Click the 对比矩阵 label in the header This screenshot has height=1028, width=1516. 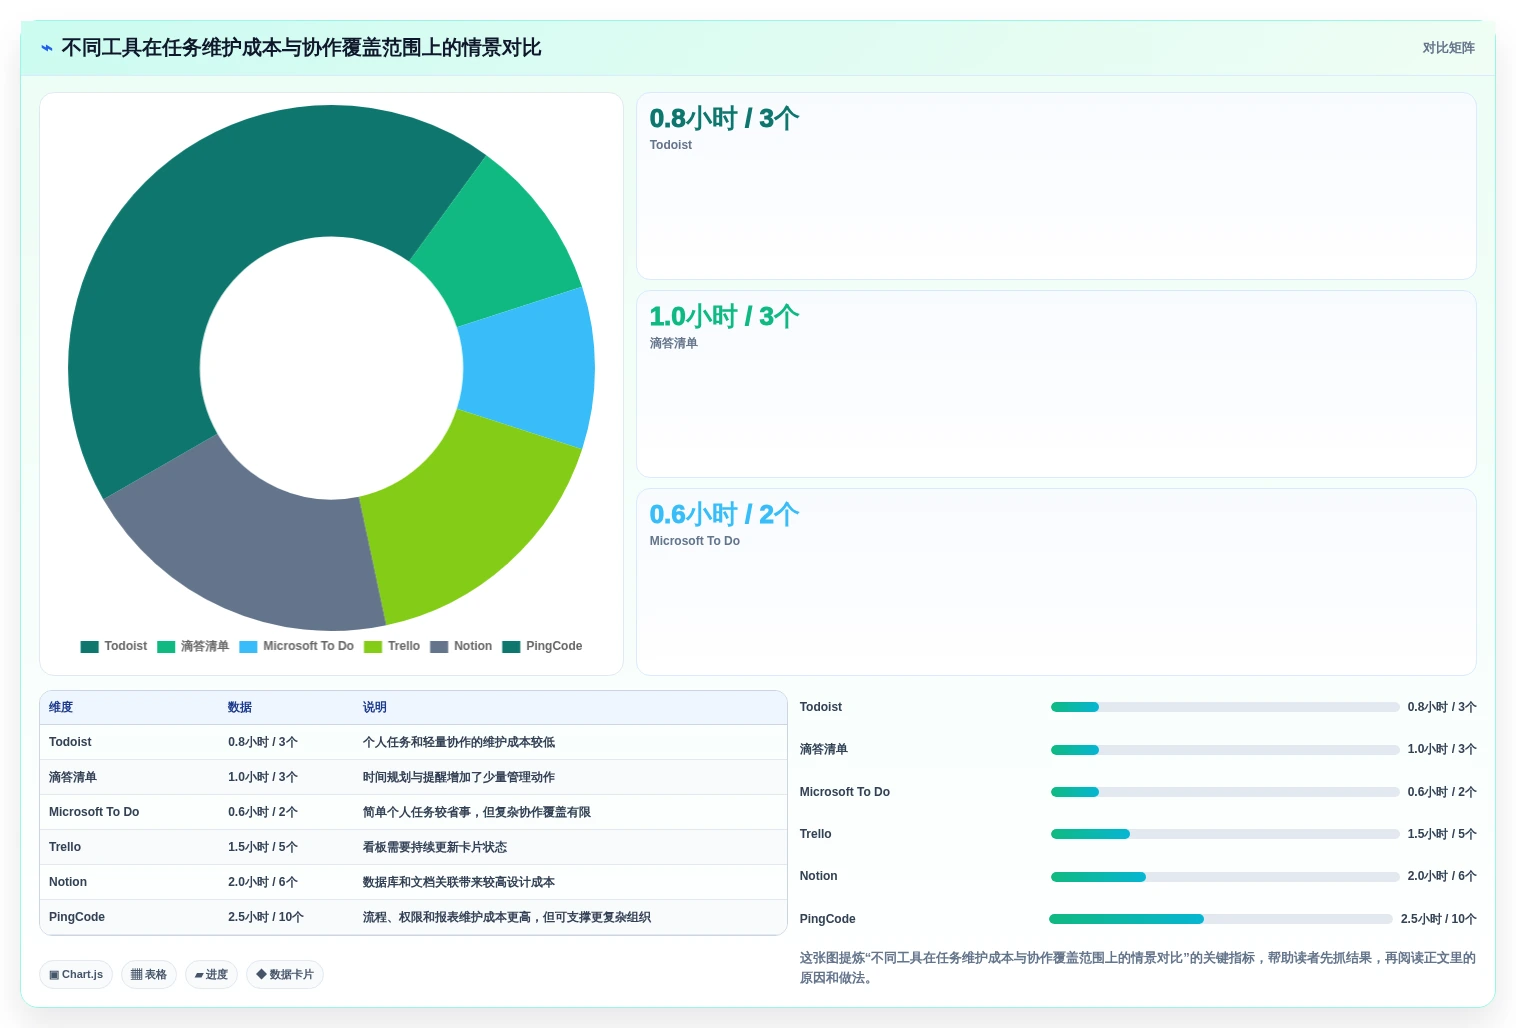(x=1448, y=48)
